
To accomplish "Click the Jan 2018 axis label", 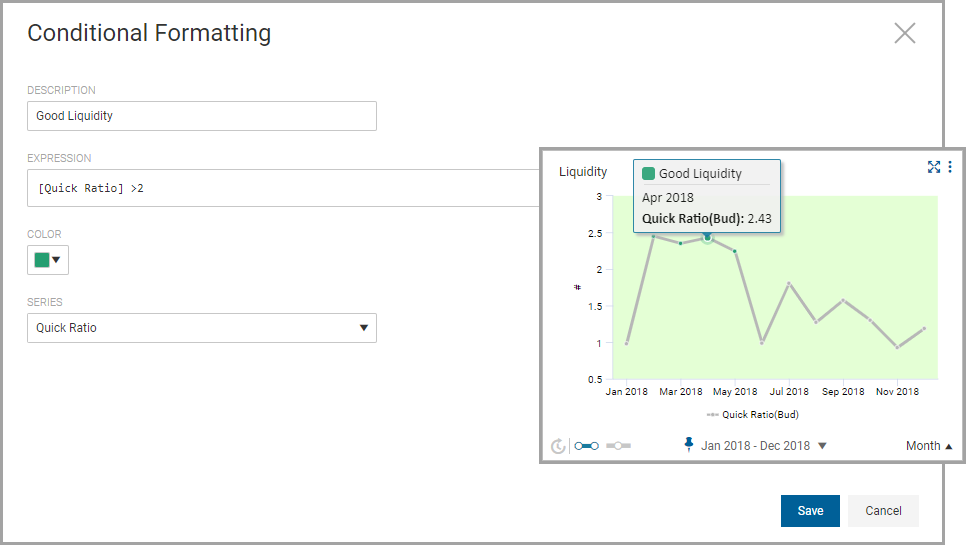I will click(x=627, y=391).
